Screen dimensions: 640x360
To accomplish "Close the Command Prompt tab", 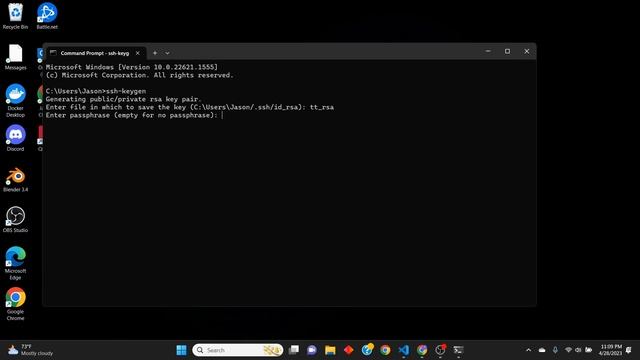I will [138, 53].
